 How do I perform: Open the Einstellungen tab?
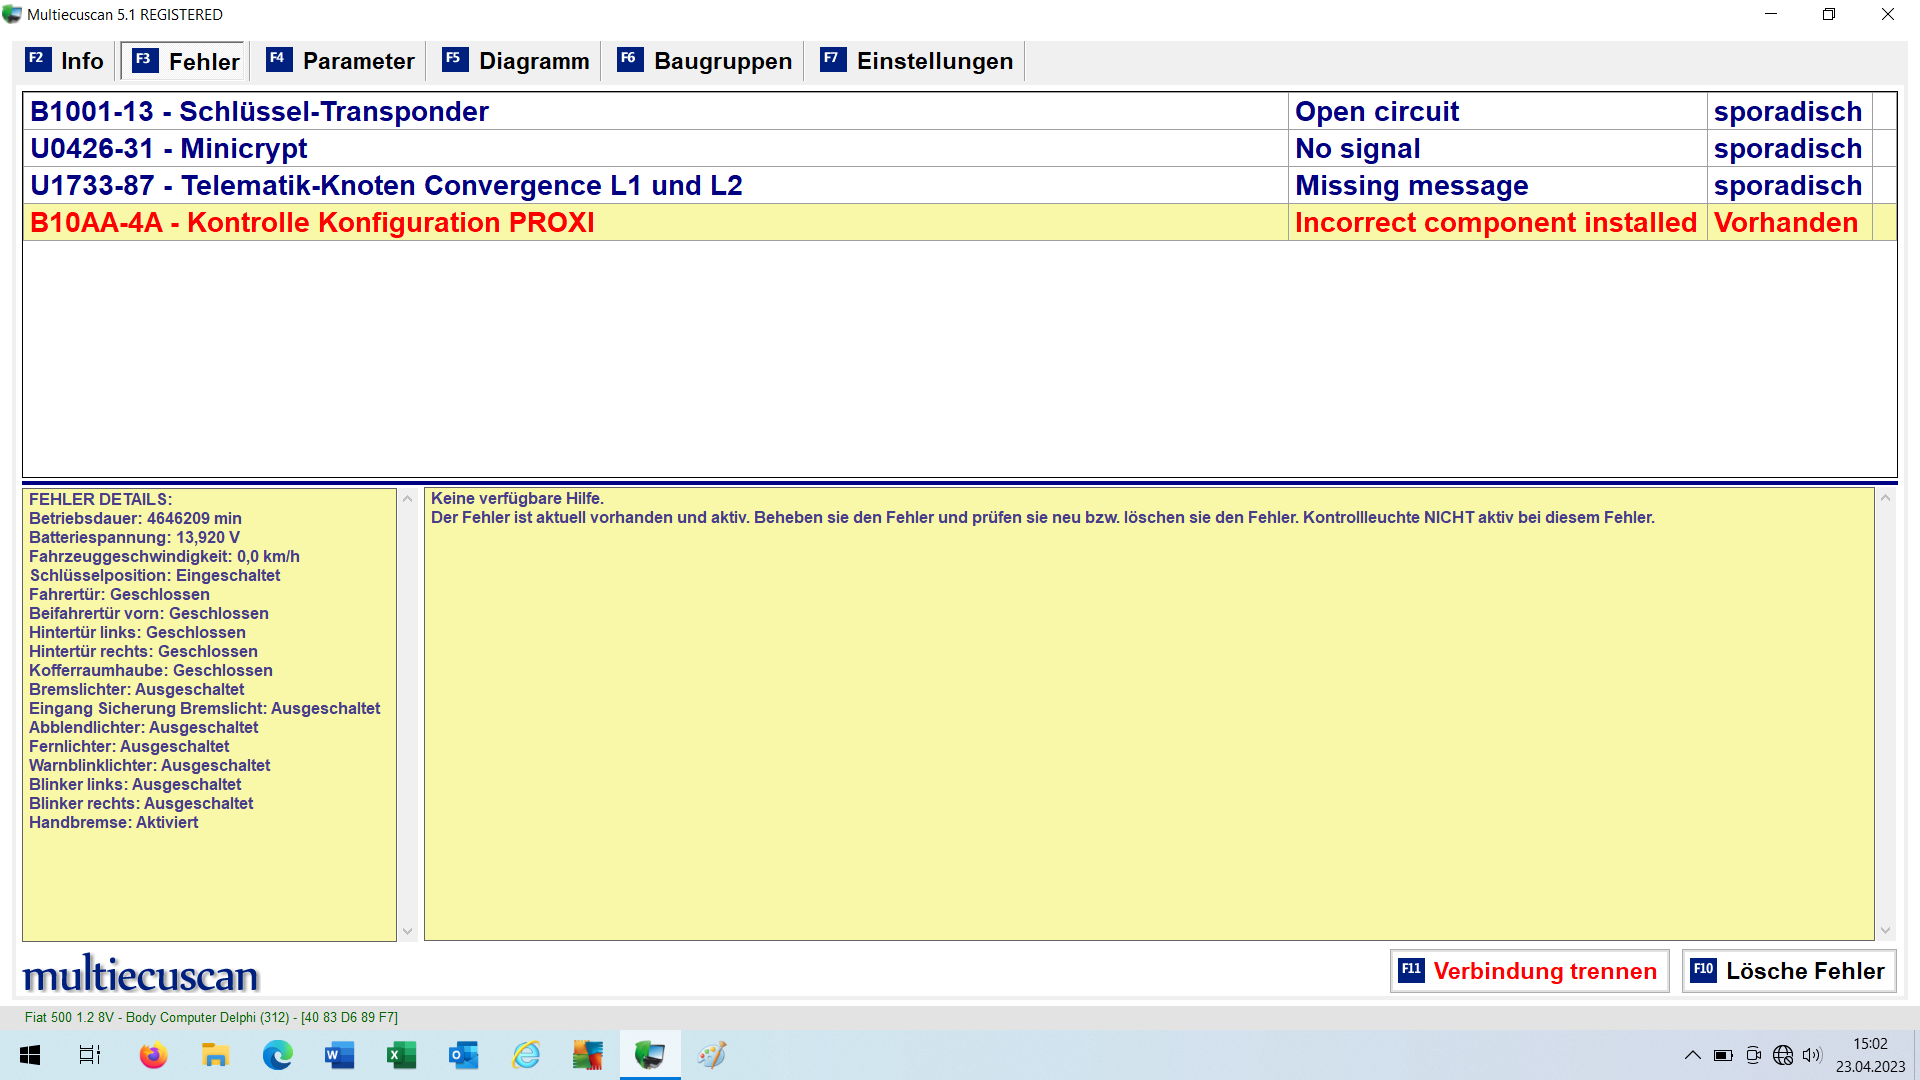916,61
